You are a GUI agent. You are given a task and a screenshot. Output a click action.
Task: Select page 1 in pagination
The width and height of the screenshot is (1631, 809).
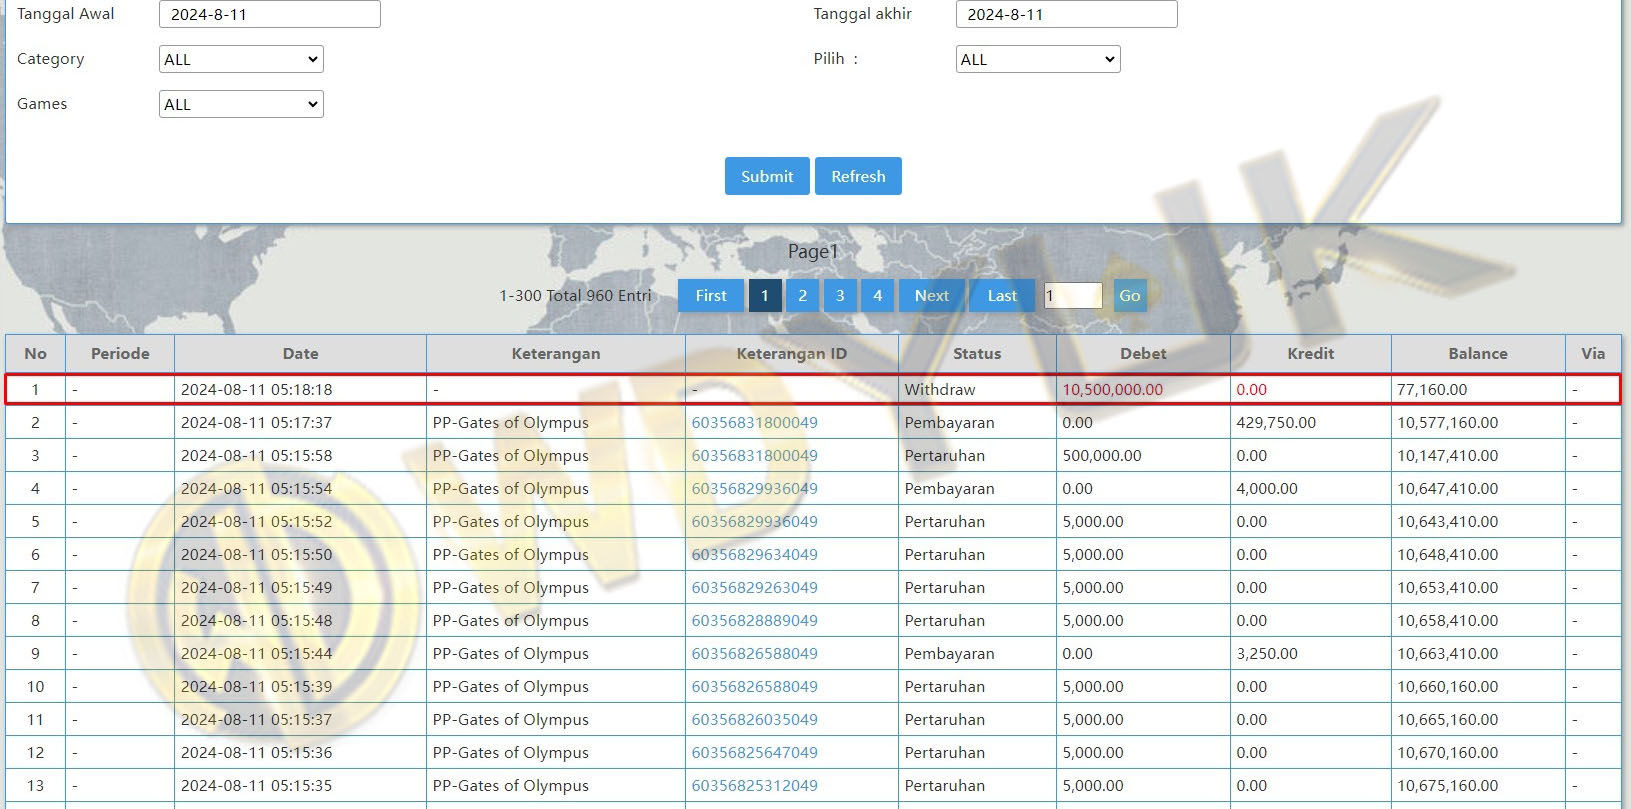pyautogui.click(x=765, y=295)
